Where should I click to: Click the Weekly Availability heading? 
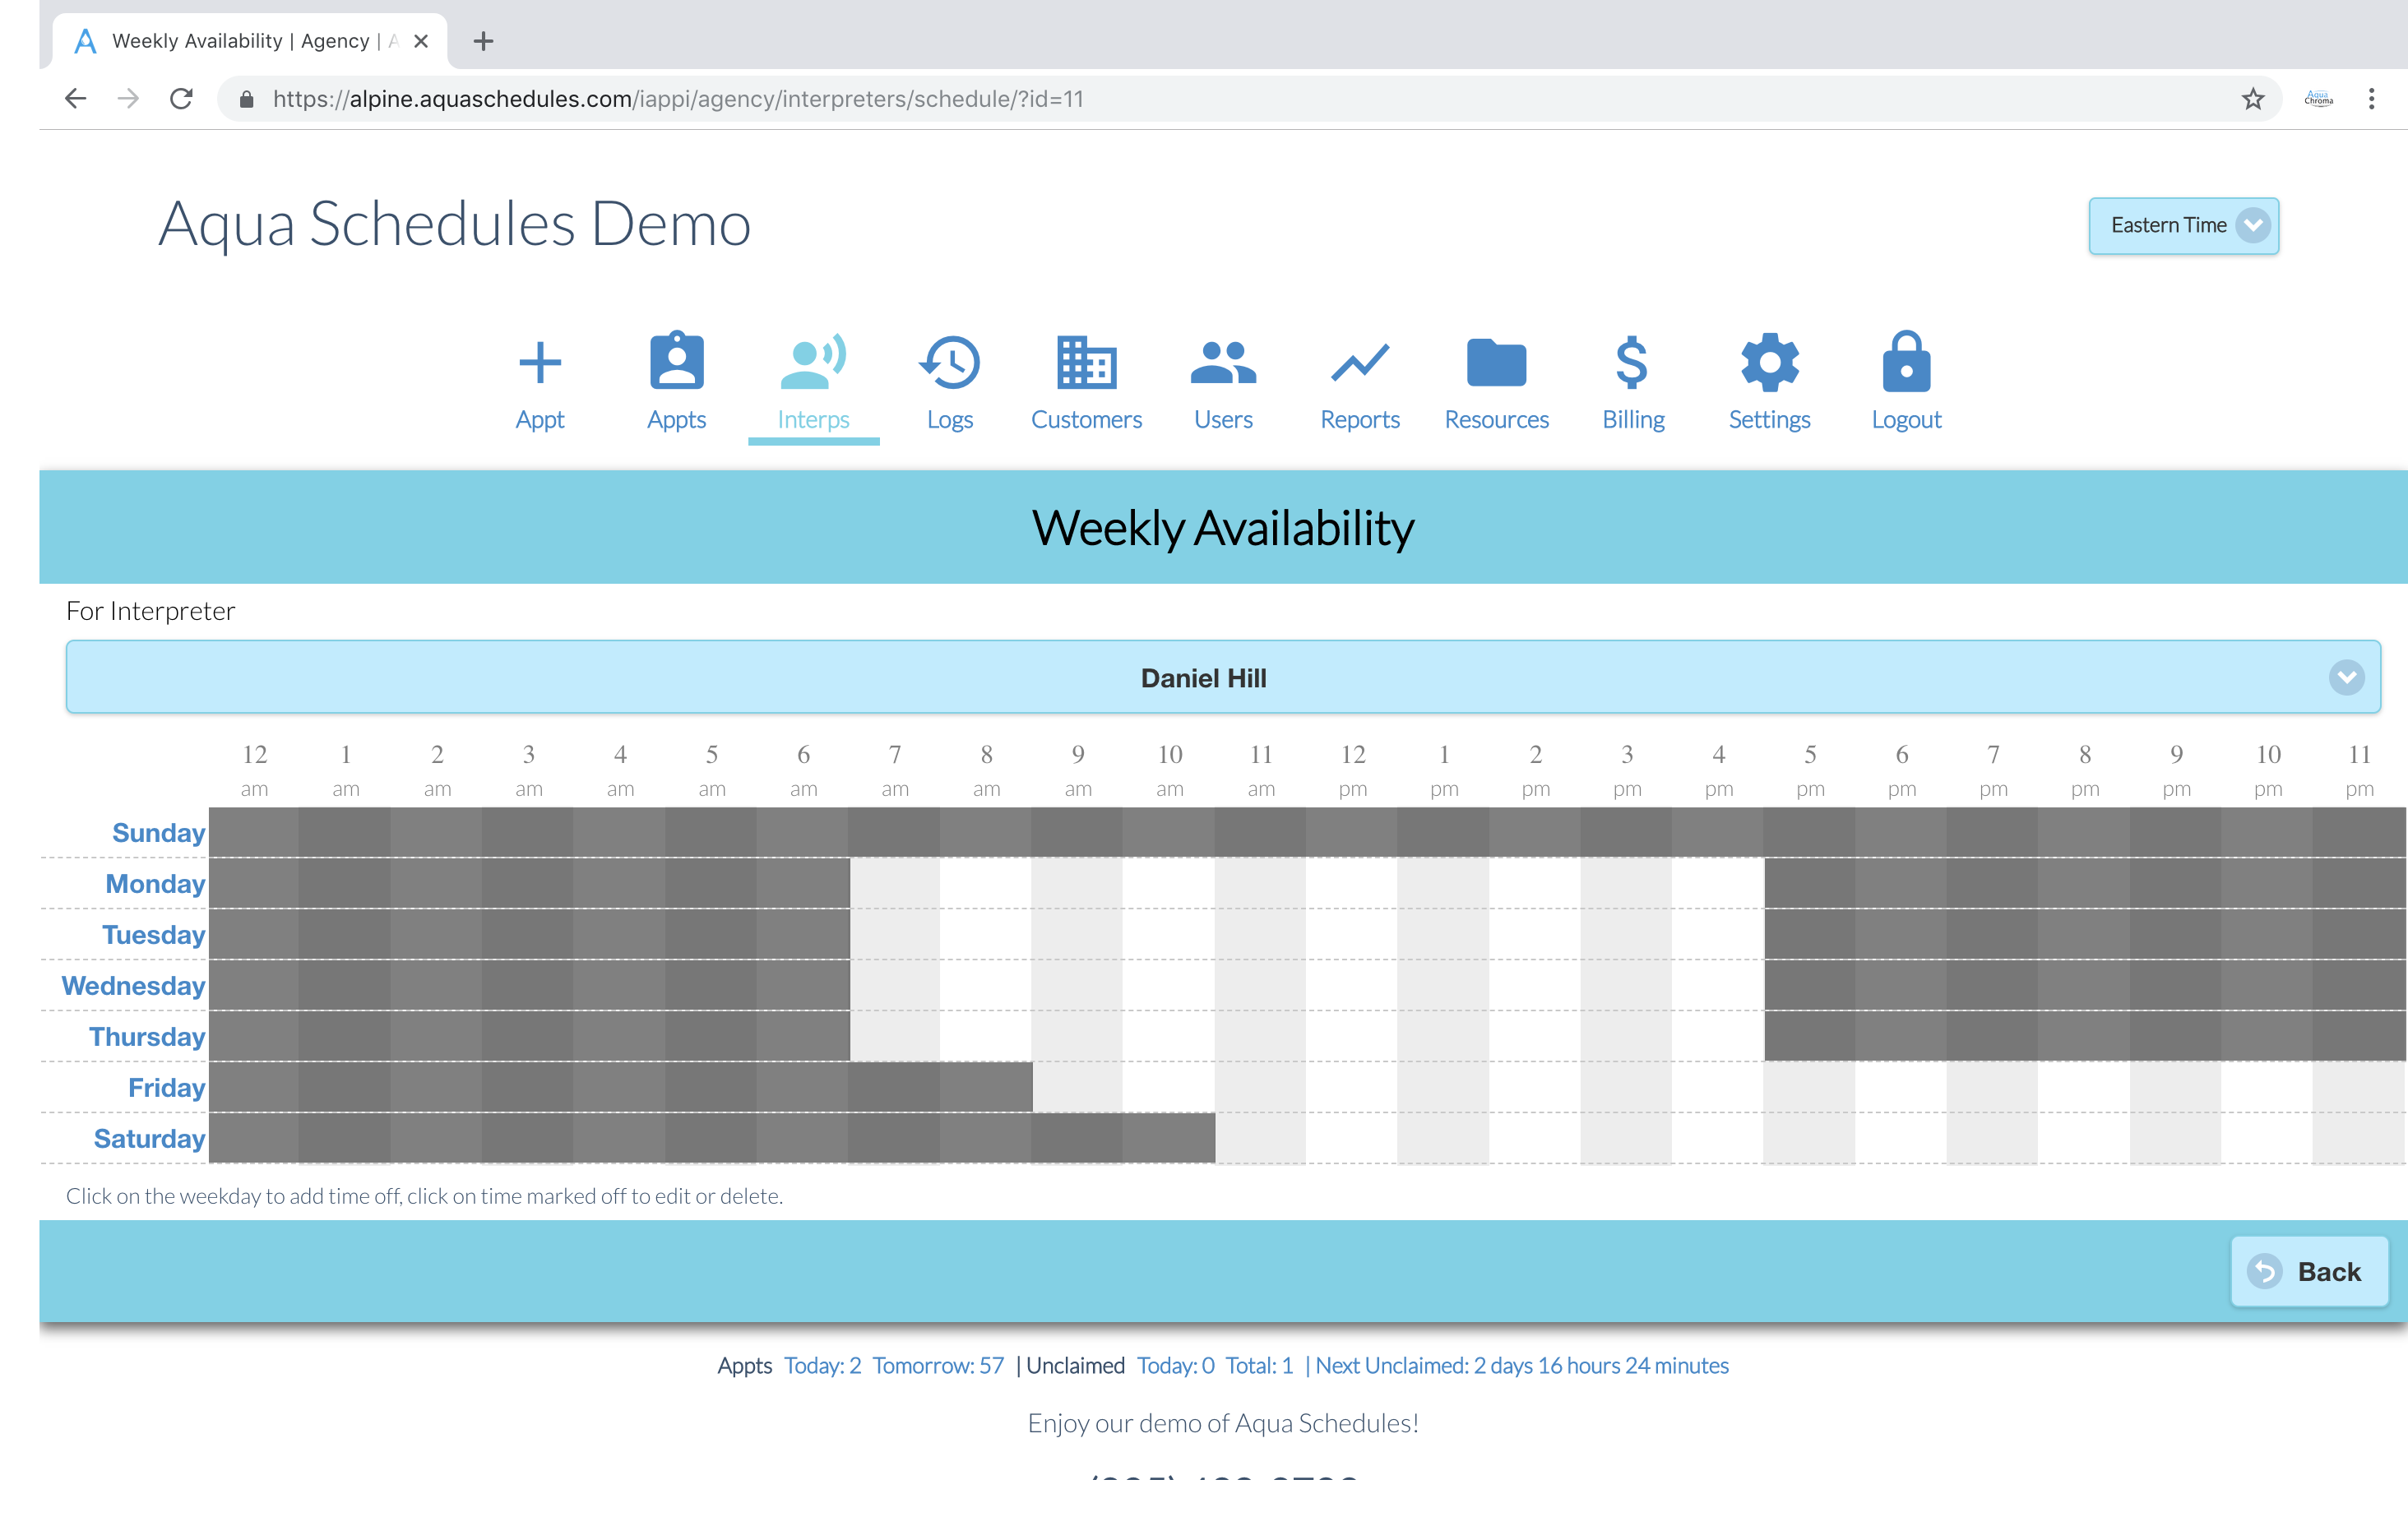(x=1223, y=527)
